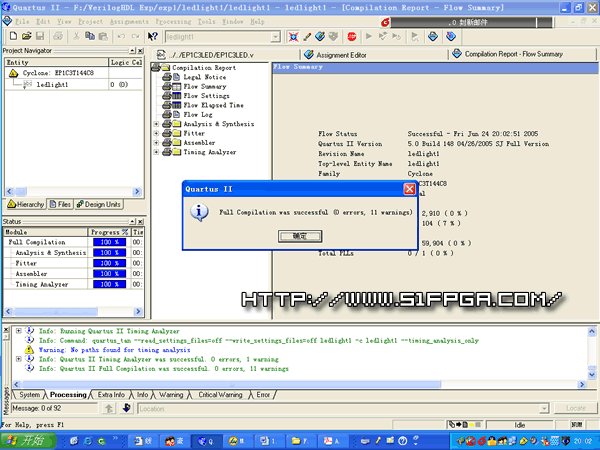Click the Copy toolbar icon
Viewport: 600px width, 450px height.
pyautogui.click(x=90, y=36)
